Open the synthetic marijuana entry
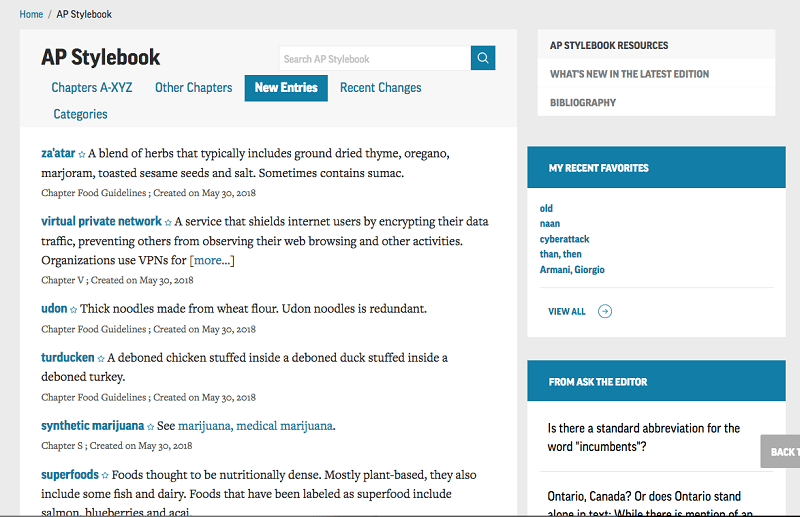This screenshot has height=517, width=800. (92, 425)
